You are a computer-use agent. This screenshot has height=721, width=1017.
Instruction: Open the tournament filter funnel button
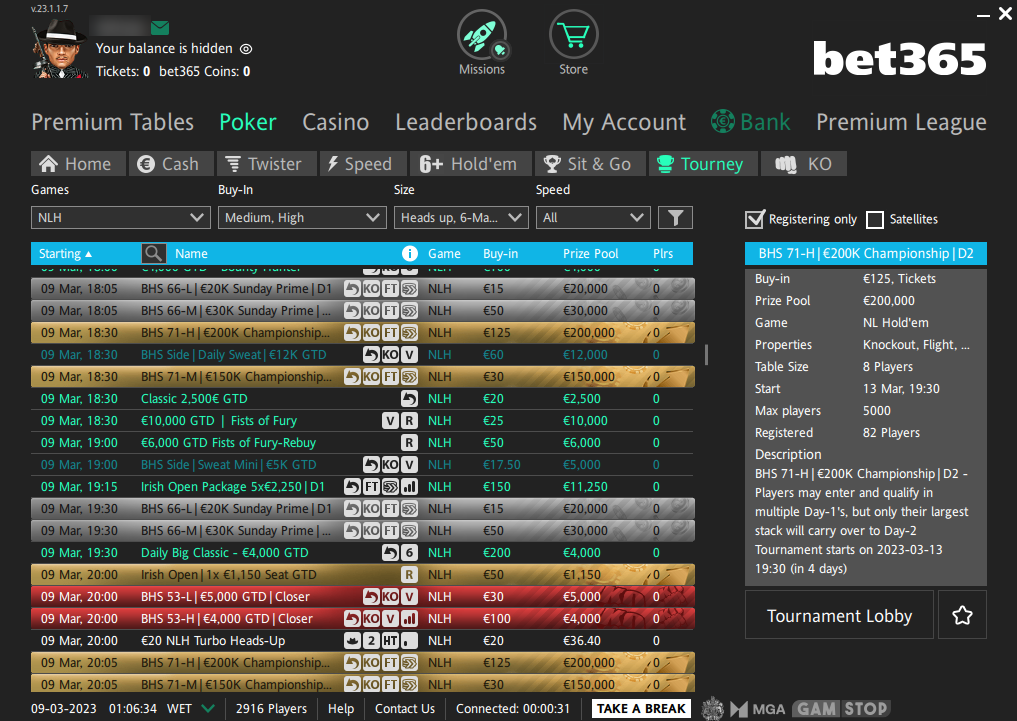(675, 218)
